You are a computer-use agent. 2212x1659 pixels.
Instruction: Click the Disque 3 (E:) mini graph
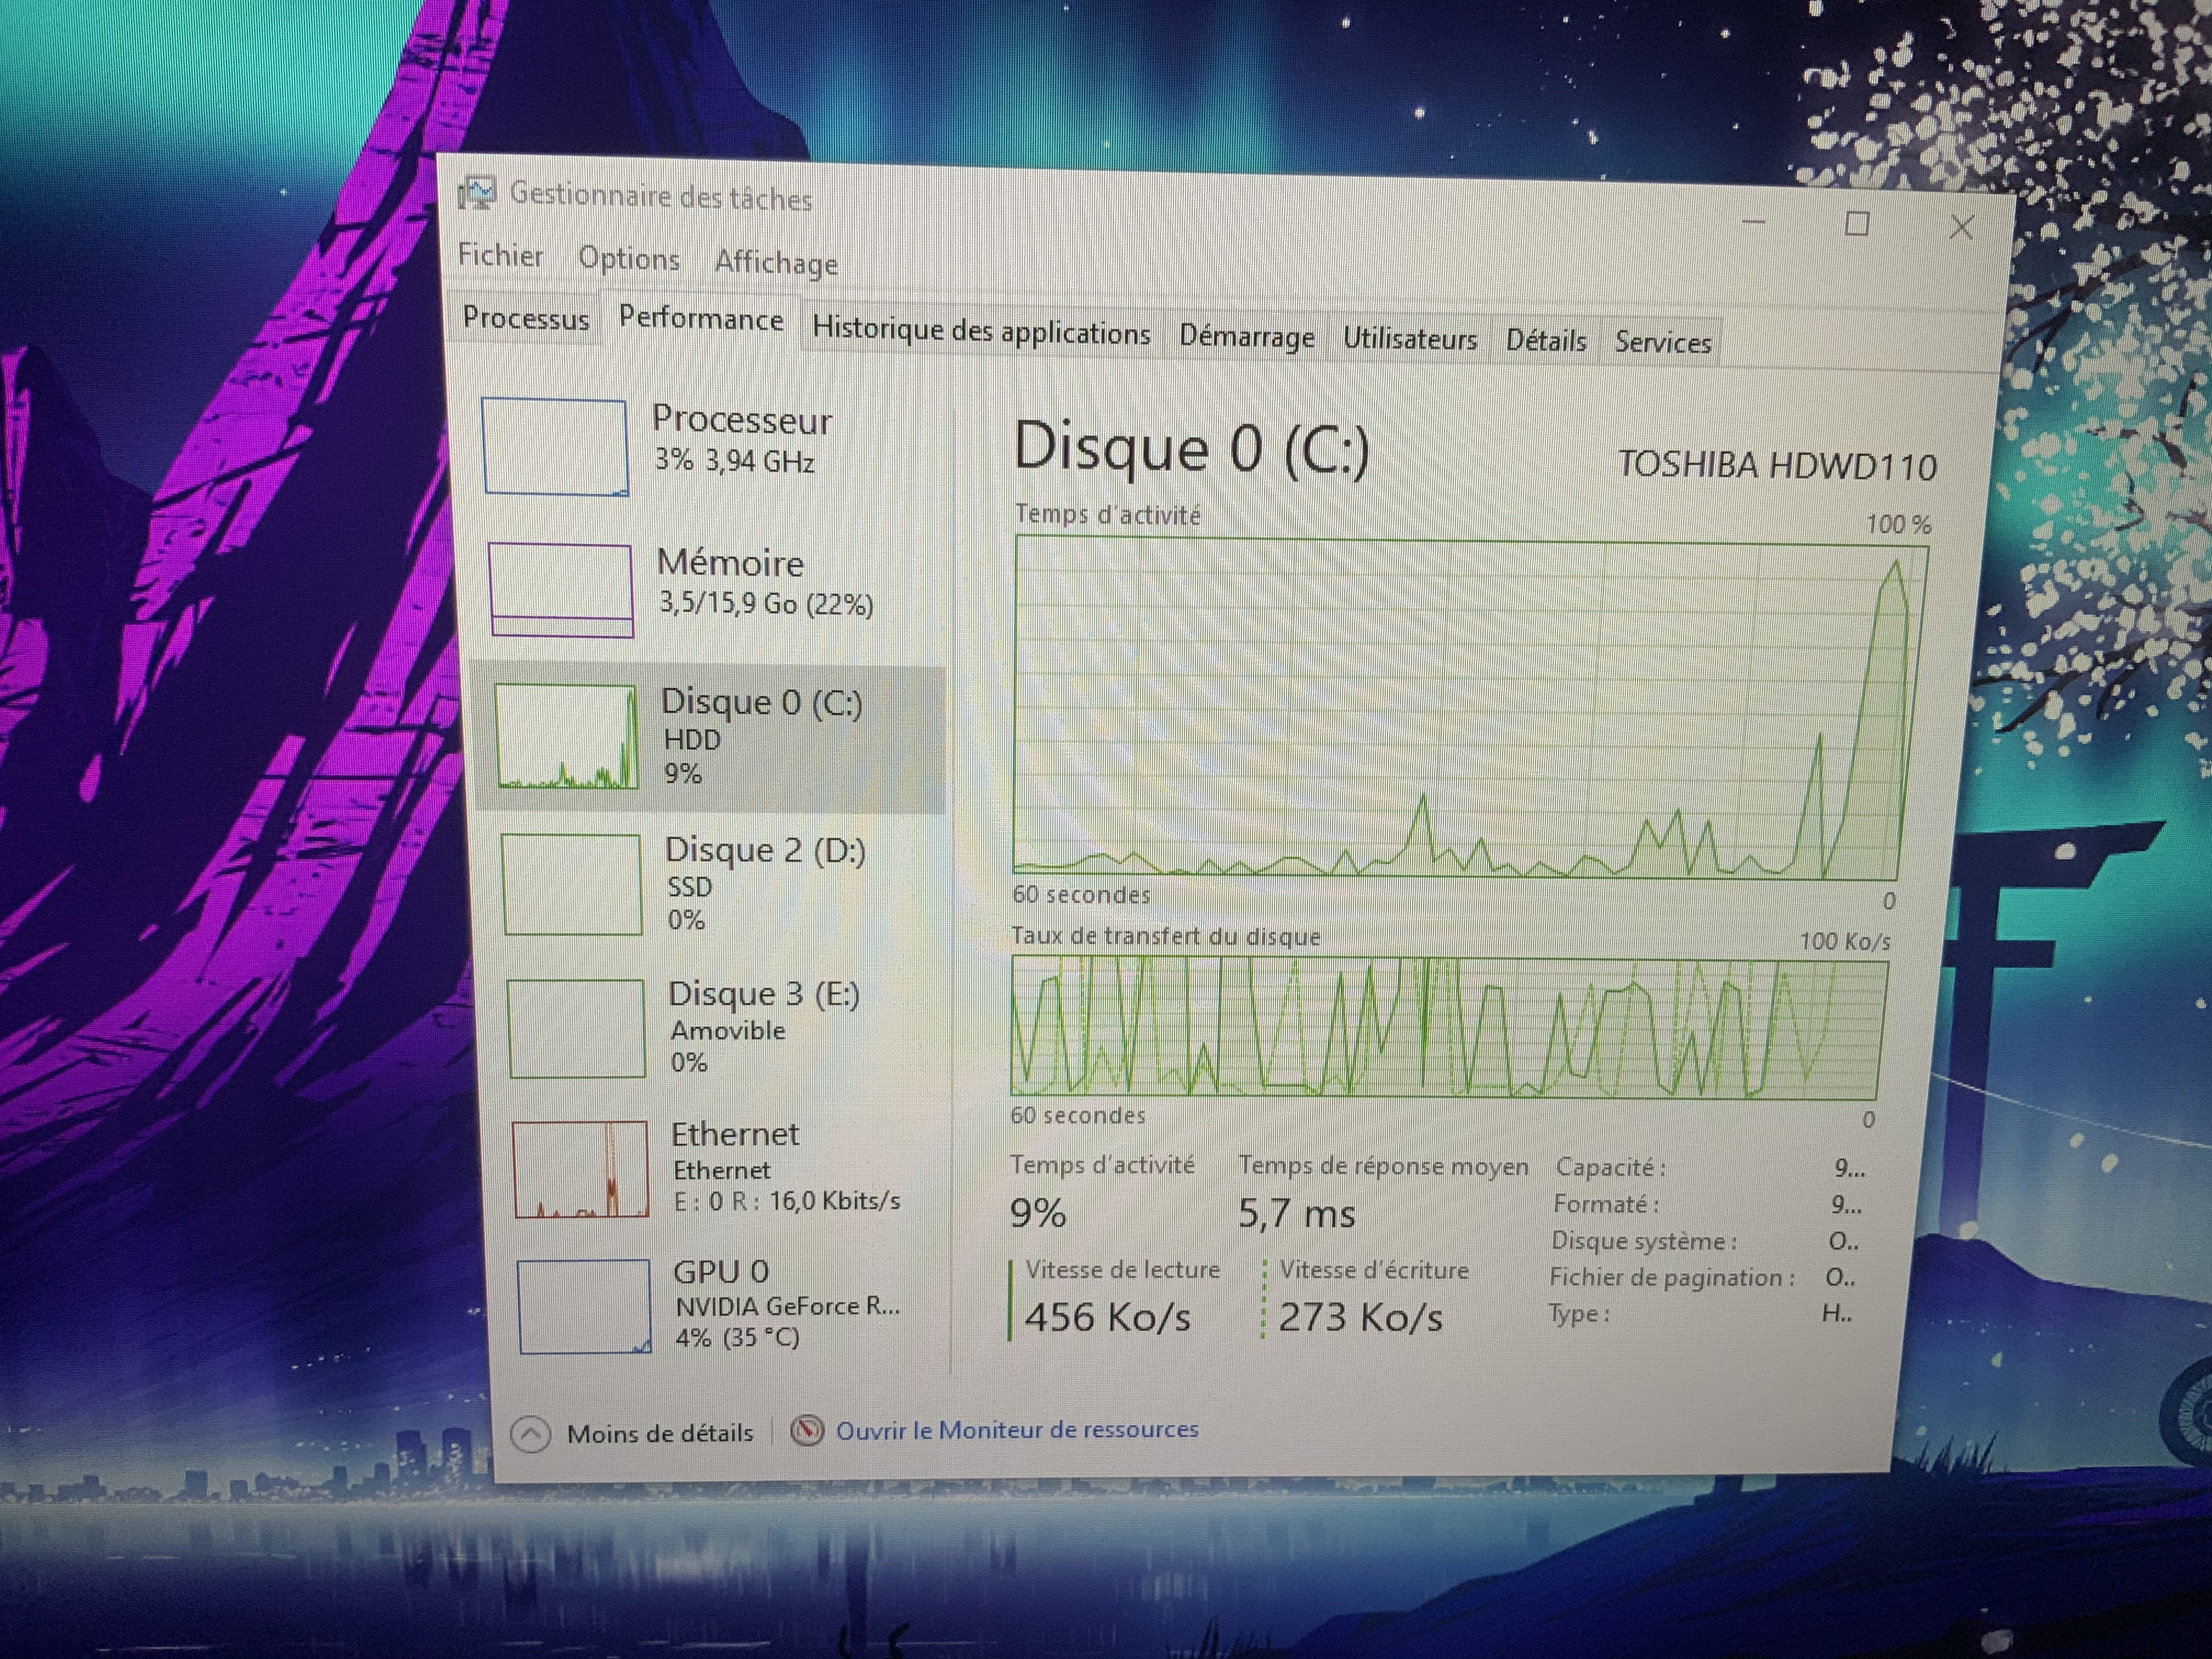coord(576,1028)
